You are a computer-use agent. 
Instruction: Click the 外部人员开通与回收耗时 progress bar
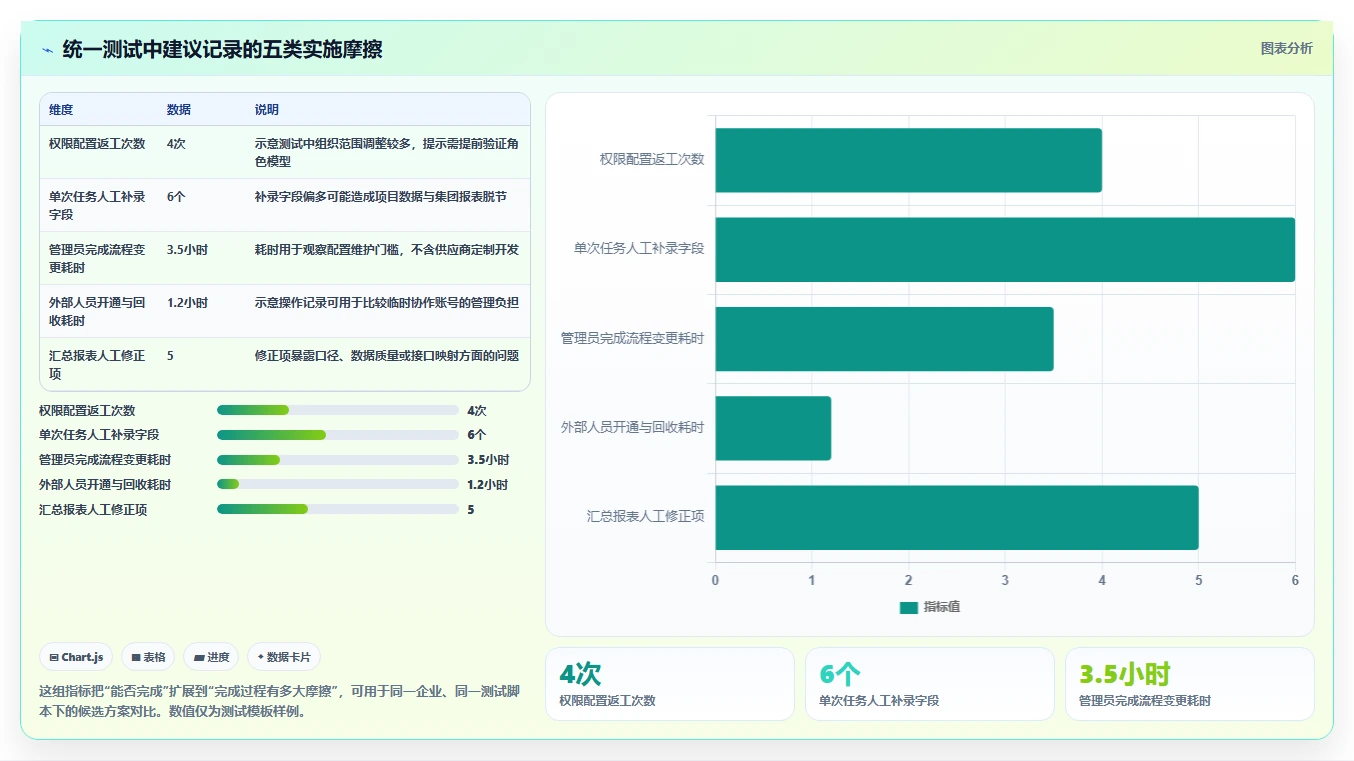[x=338, y=485]
